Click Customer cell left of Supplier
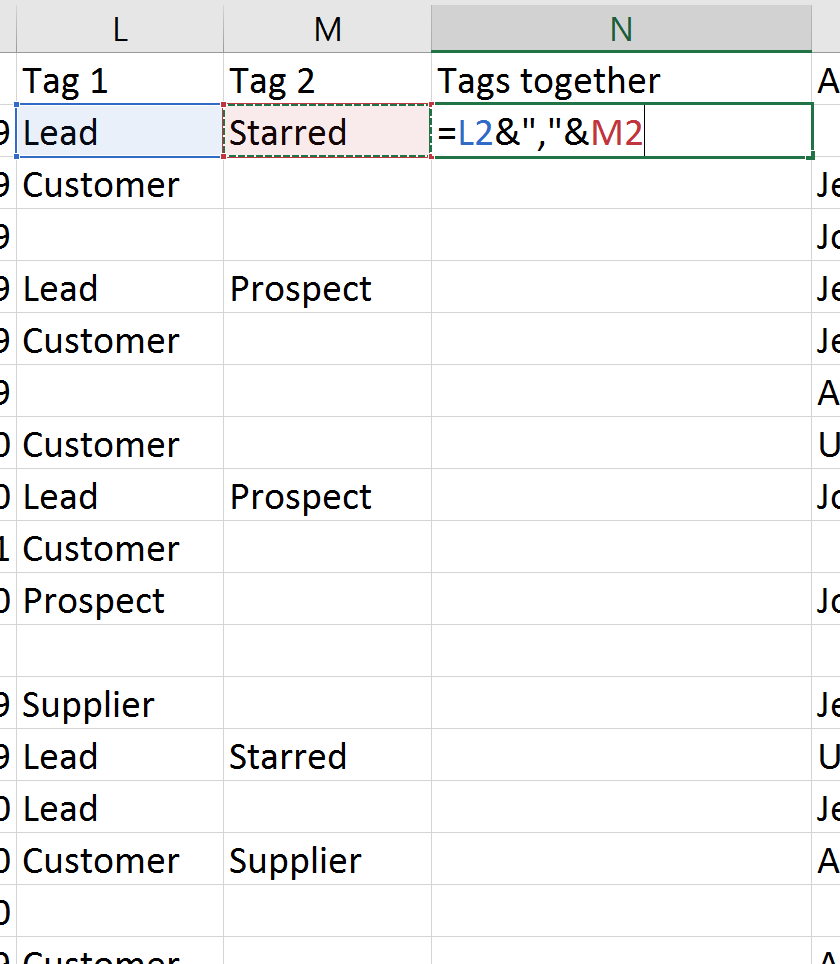Image resolution: width=840 pixels, height=964 pixels. click(120, 860)
